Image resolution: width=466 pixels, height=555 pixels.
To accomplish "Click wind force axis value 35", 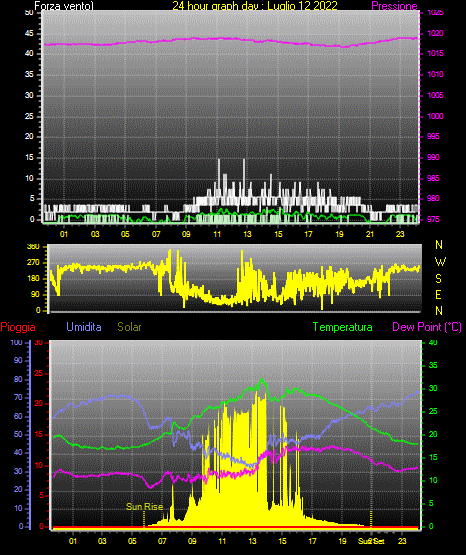I will (29, 74).
